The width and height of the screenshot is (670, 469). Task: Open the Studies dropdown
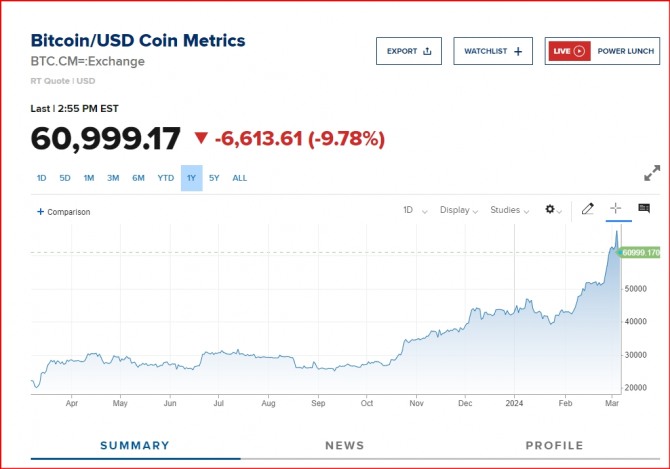tap(510, 210)
